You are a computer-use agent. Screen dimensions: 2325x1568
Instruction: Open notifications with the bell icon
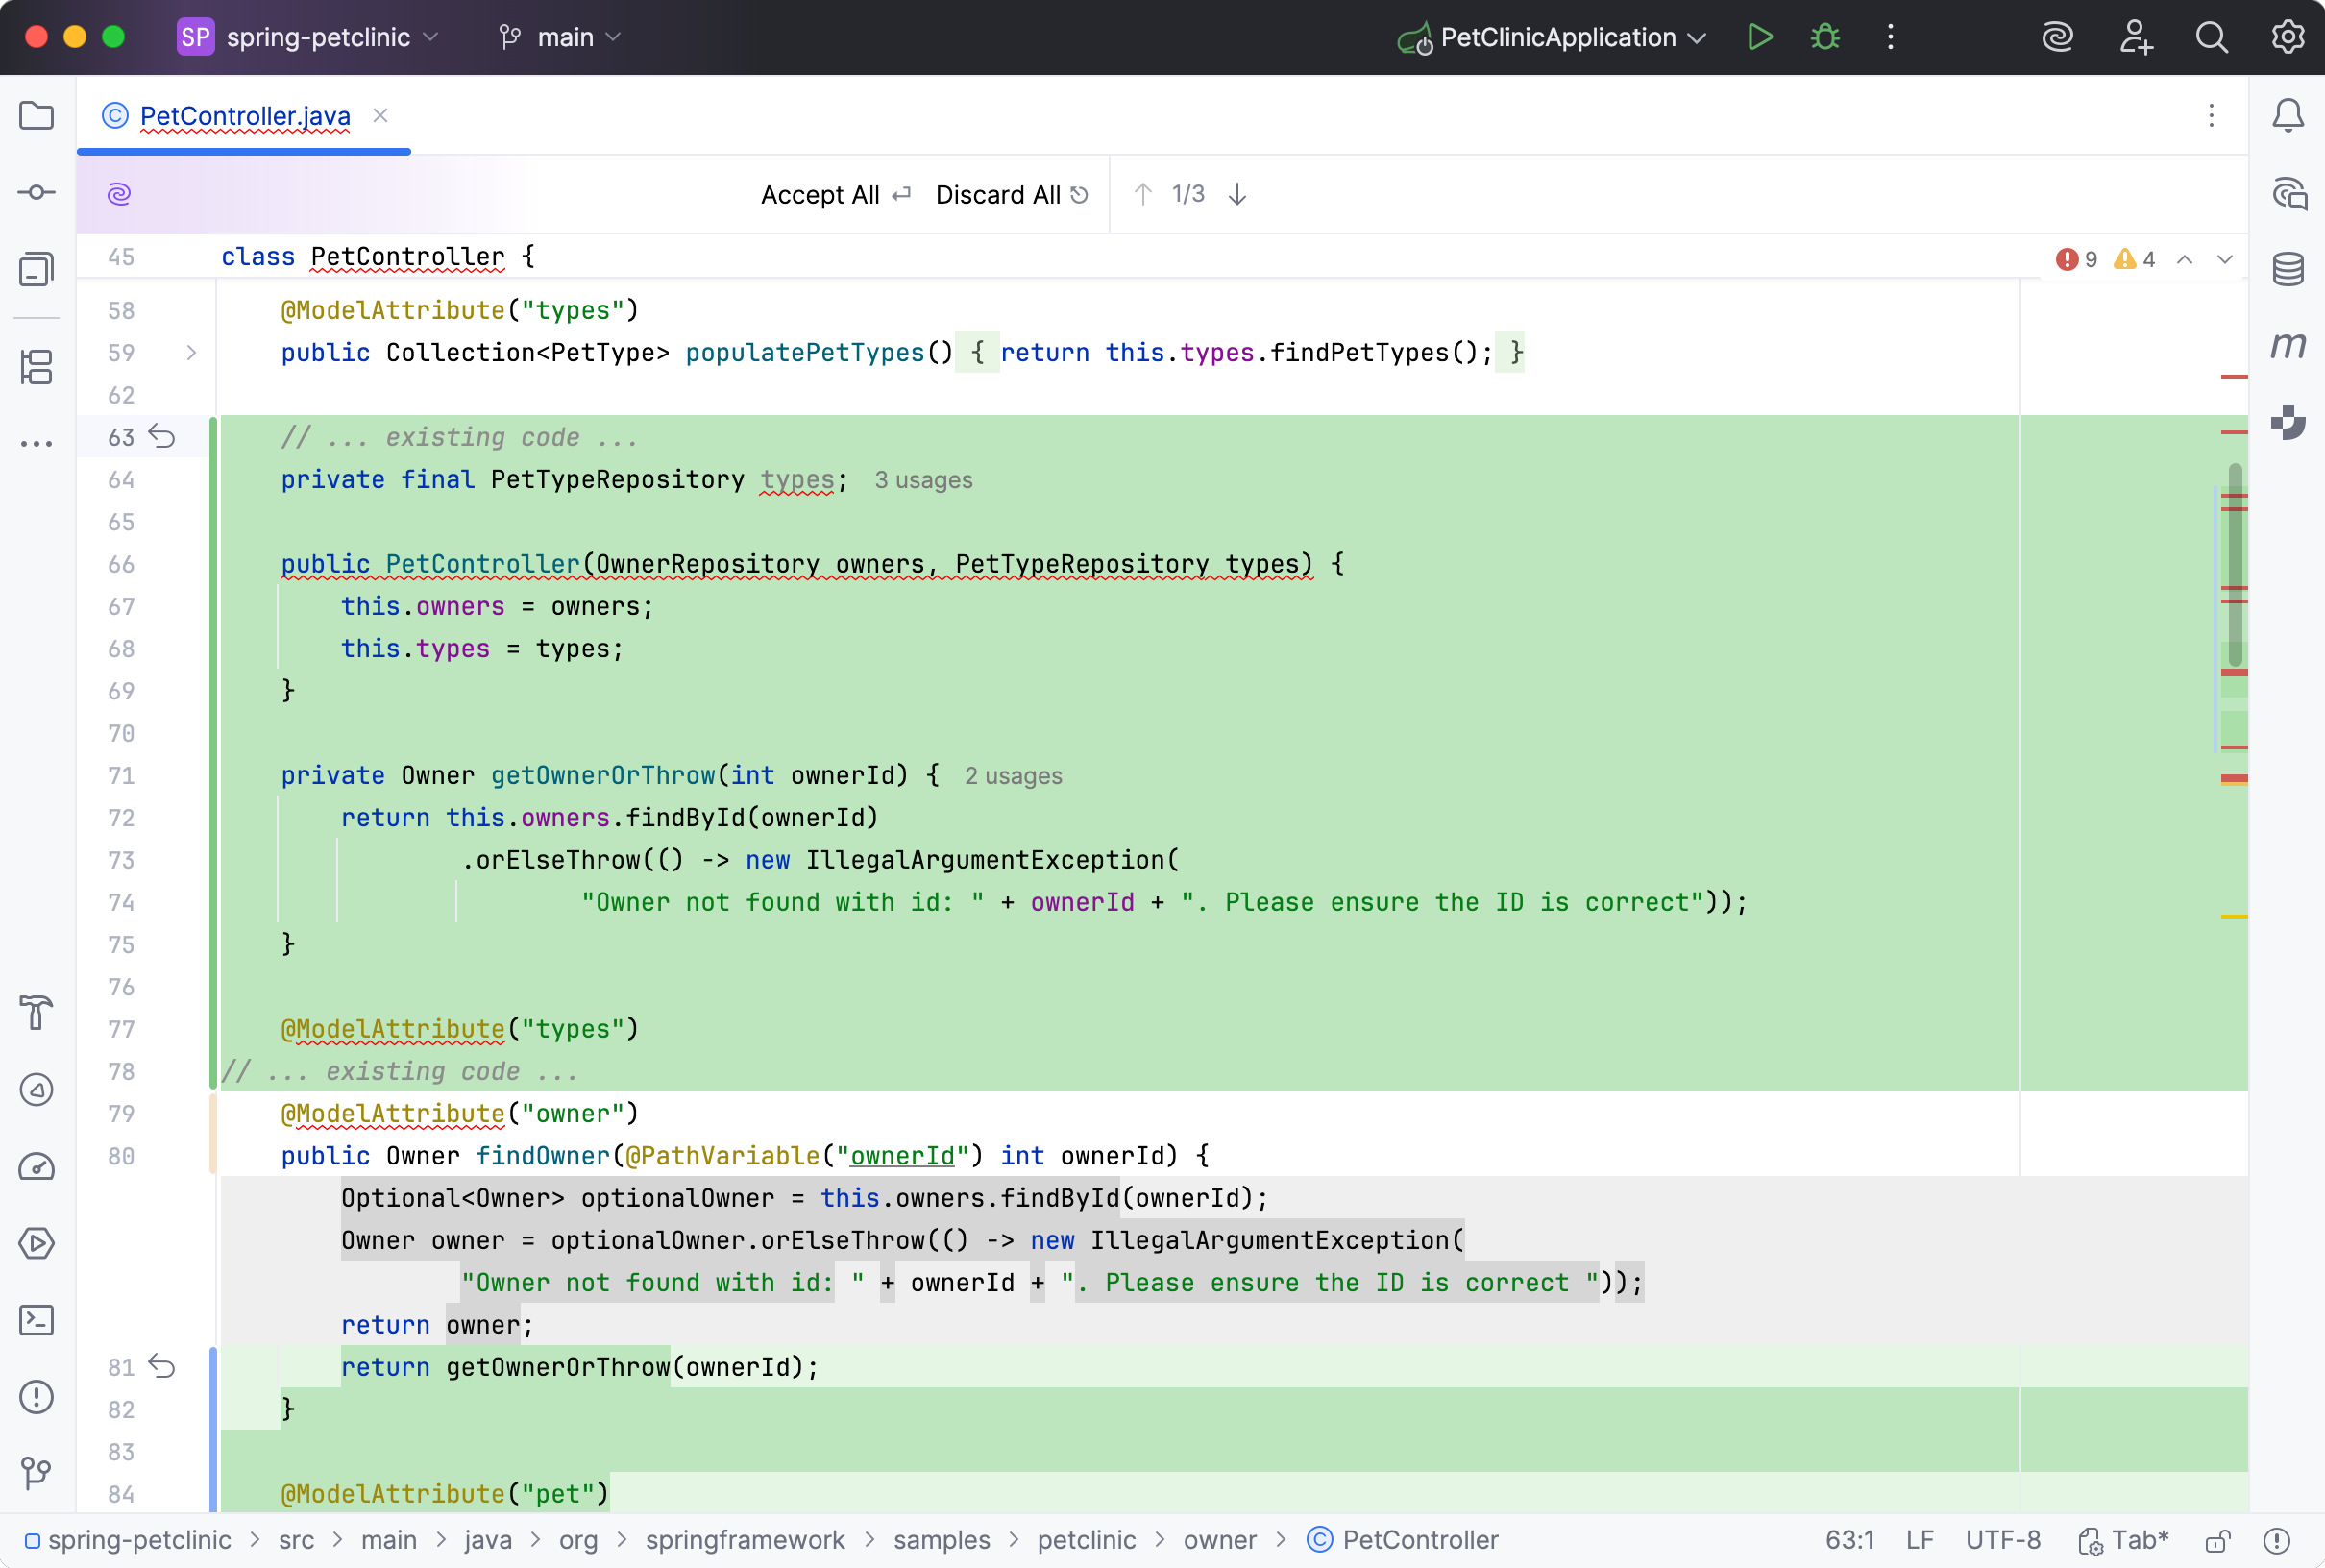(2289, 115)
